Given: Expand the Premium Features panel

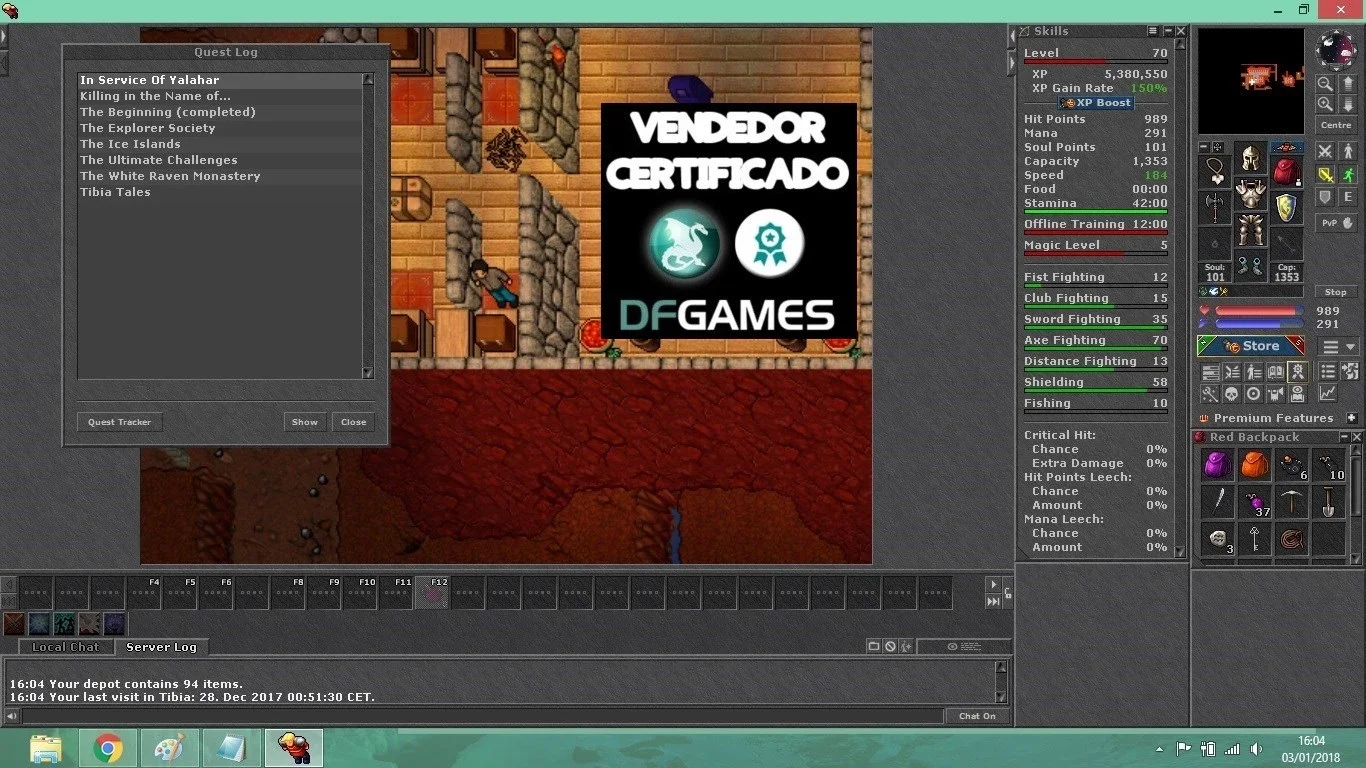Looking at the screenshot, I should (x=1351, y=418).
